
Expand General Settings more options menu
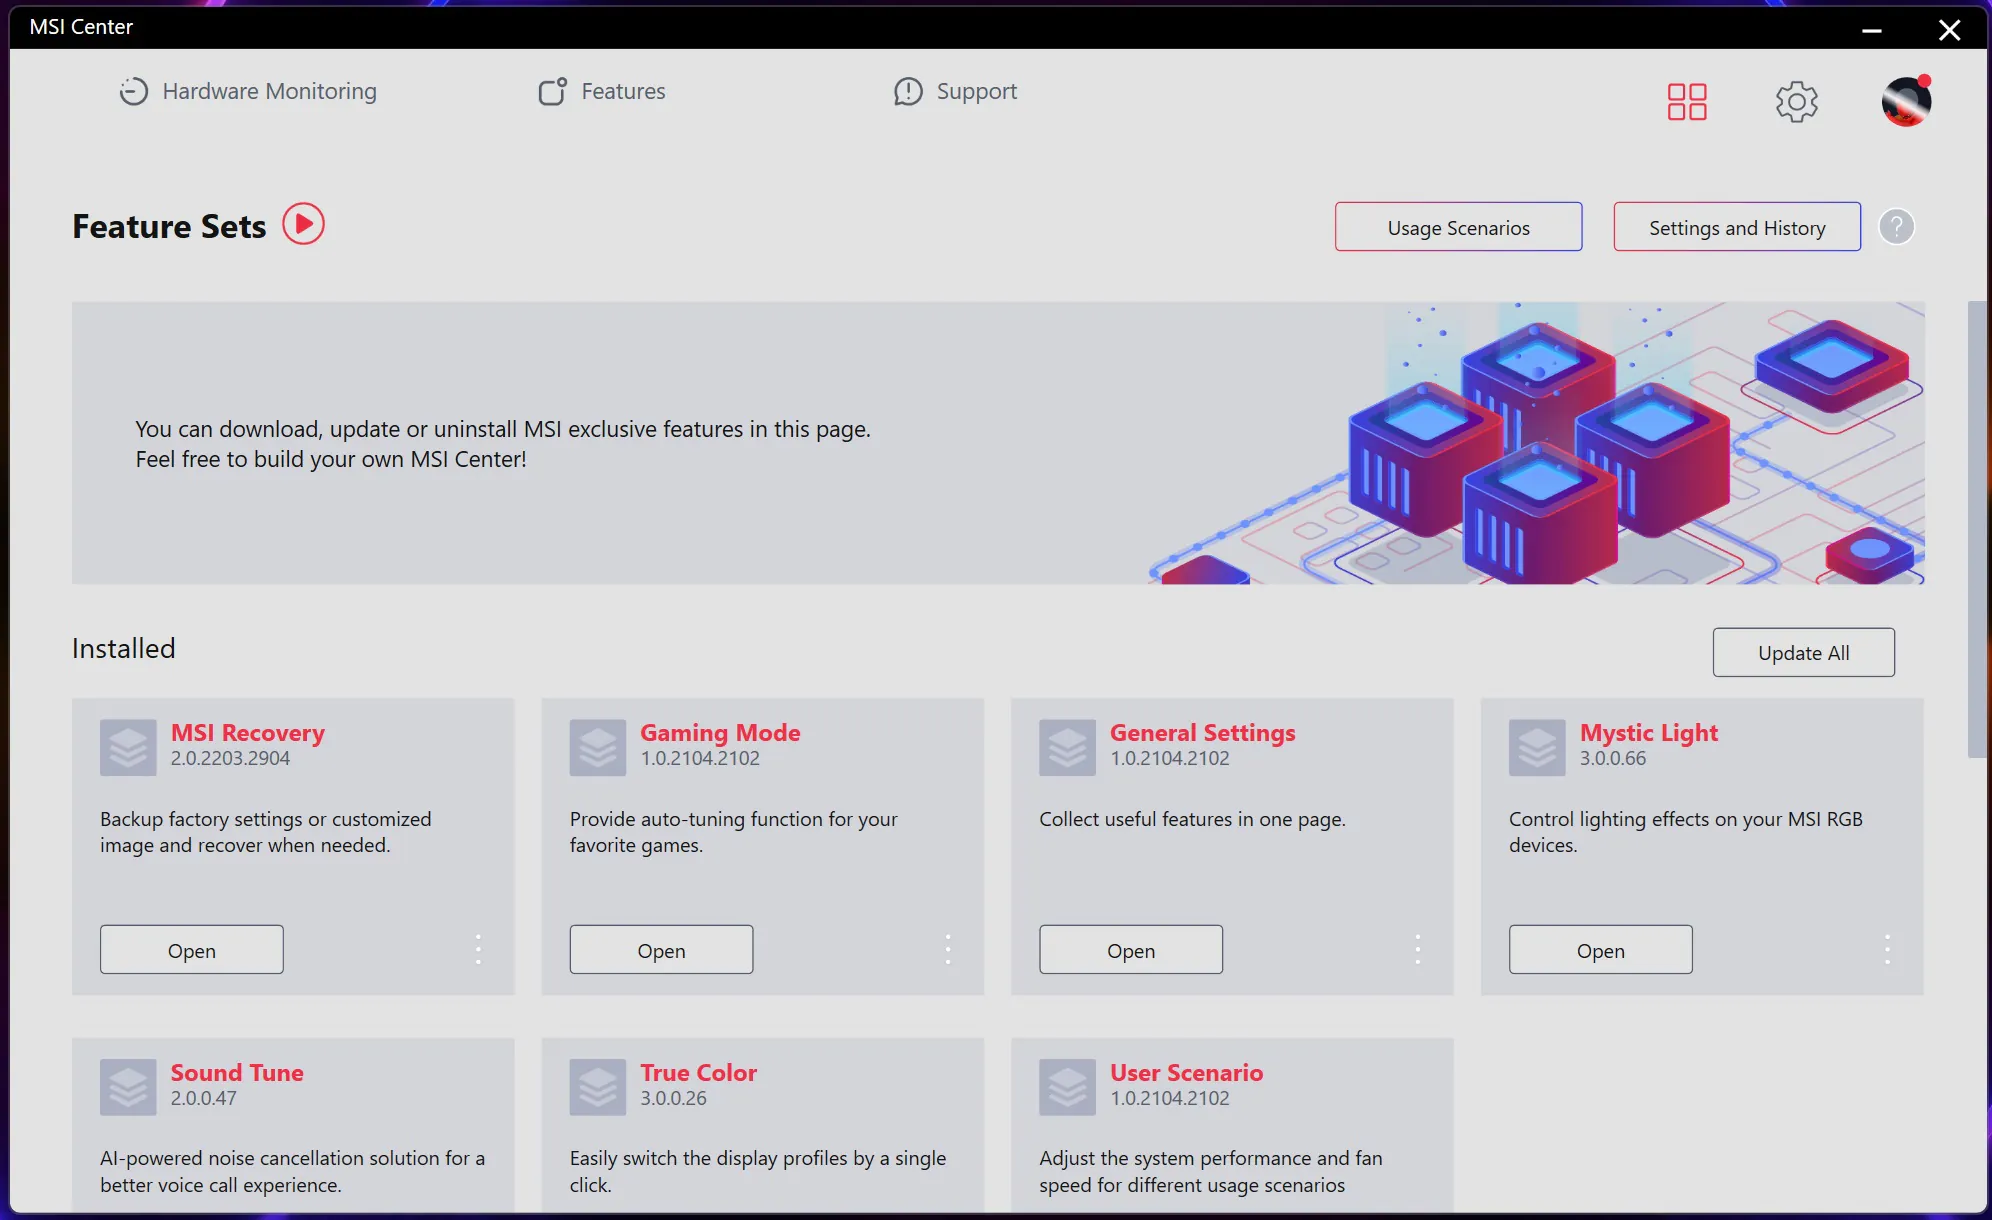(x=1417, y=948)
